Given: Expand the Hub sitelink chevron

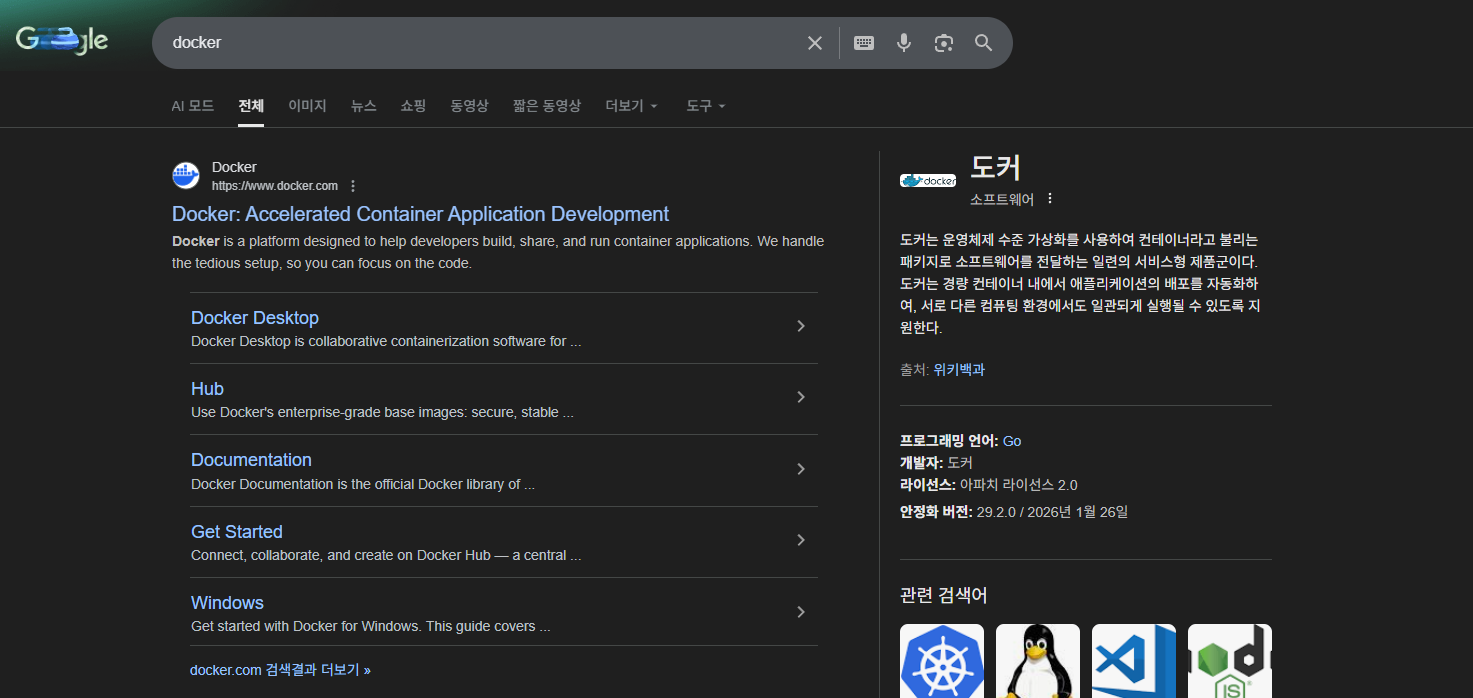Looking at the screenshot, I should tap(801, 397).
